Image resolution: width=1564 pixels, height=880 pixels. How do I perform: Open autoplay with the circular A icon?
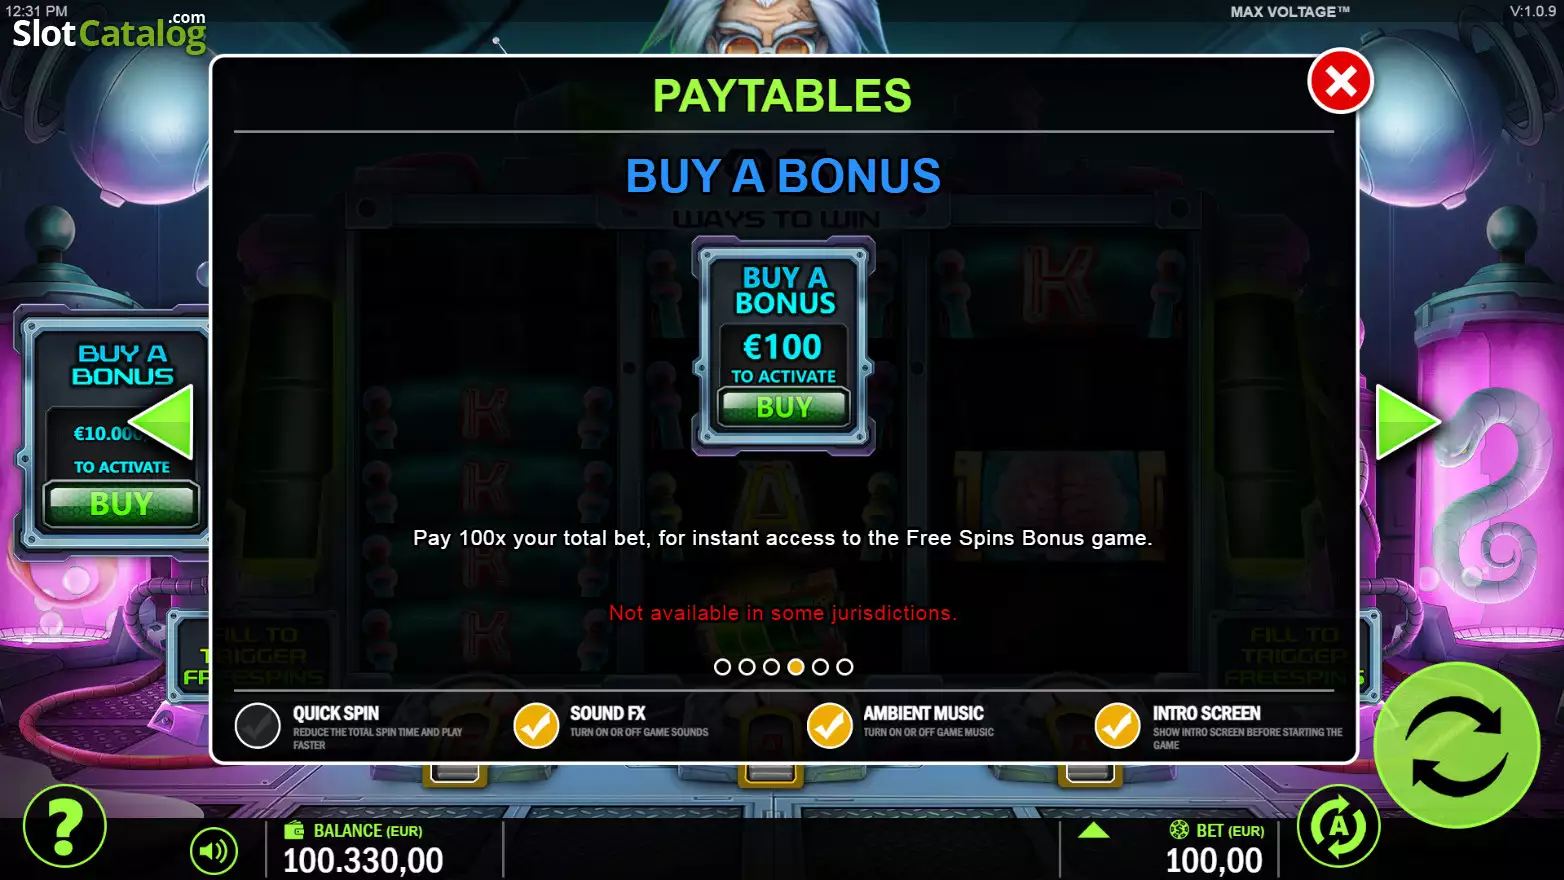(x=1339, y=826)
